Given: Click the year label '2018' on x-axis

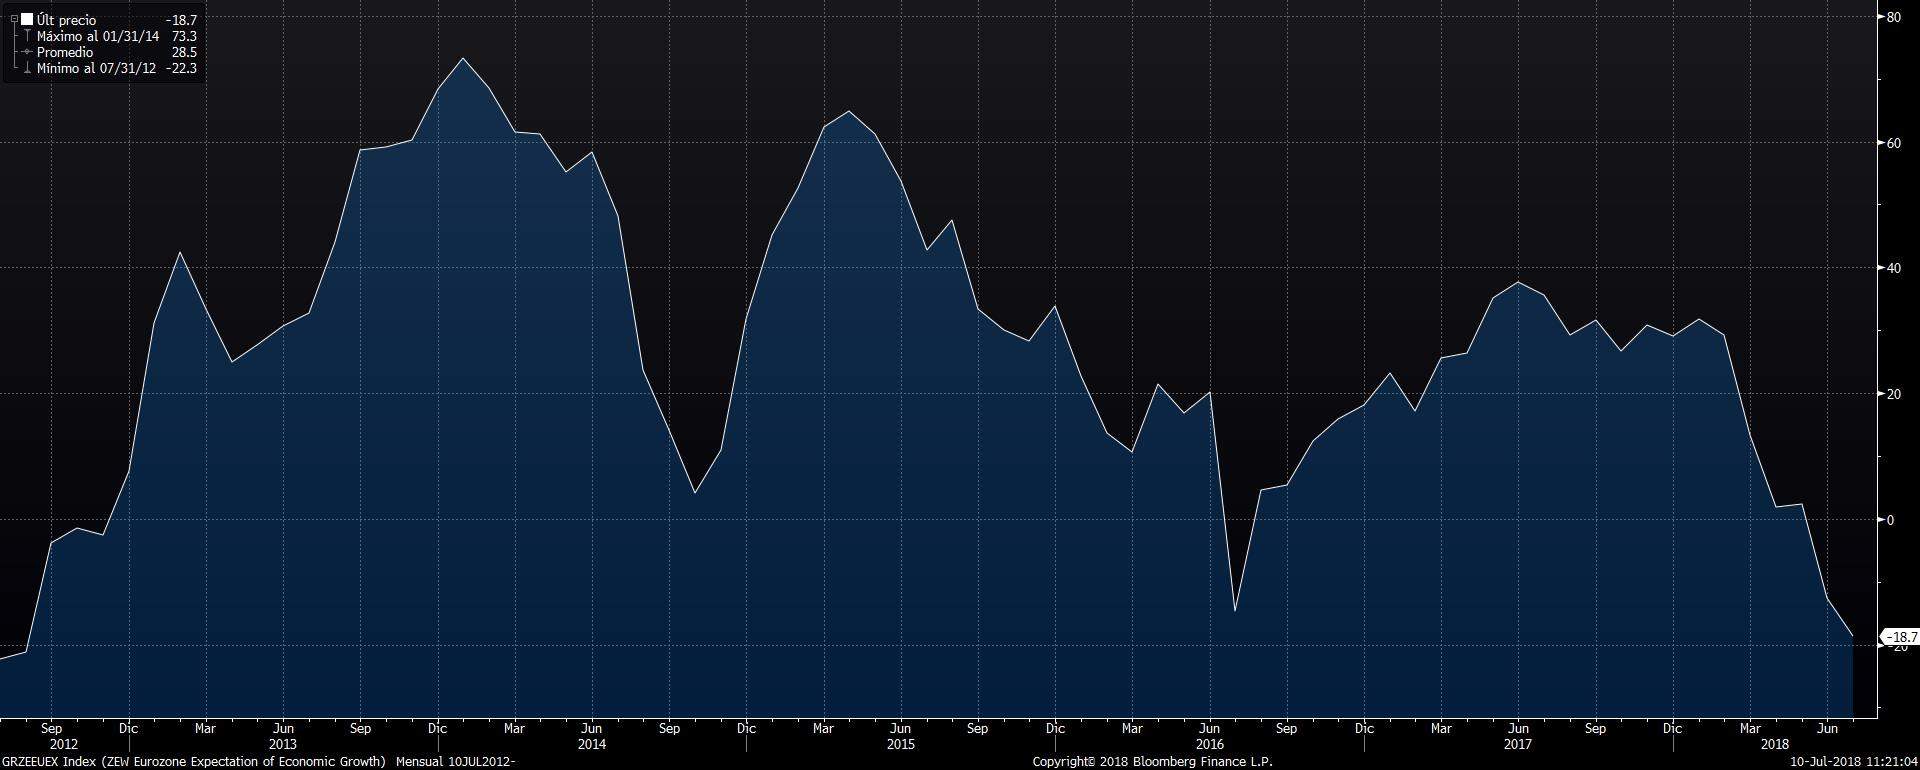Looking at the screenshot, I should pos(1775,744).
